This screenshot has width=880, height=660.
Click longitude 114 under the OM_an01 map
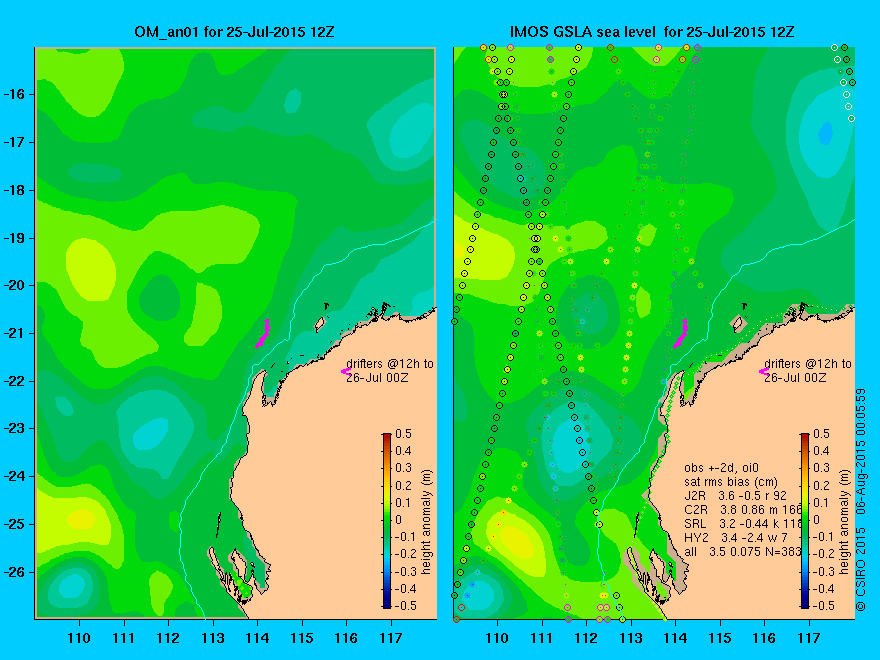[x=257, y=638]
